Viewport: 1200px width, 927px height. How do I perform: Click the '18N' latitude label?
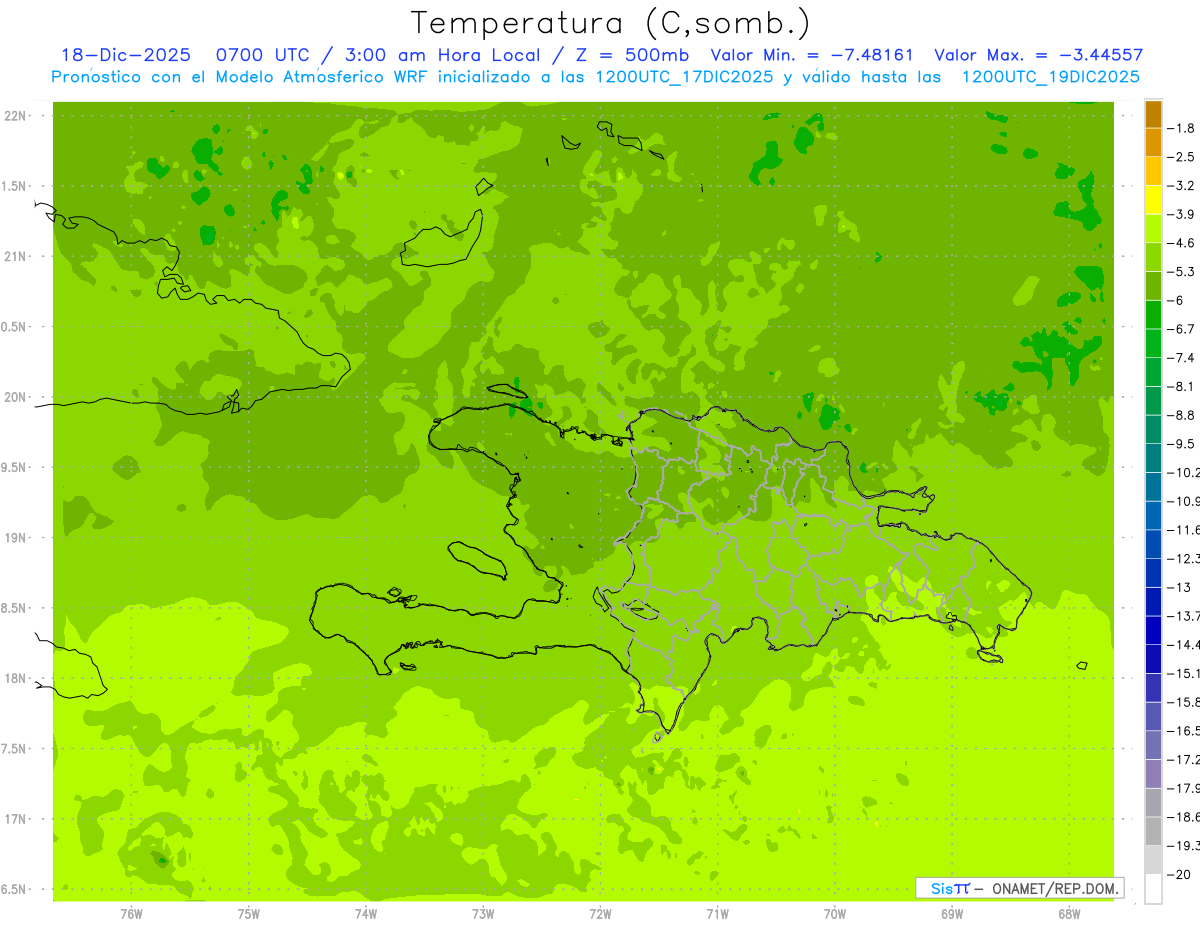[17, 678]
